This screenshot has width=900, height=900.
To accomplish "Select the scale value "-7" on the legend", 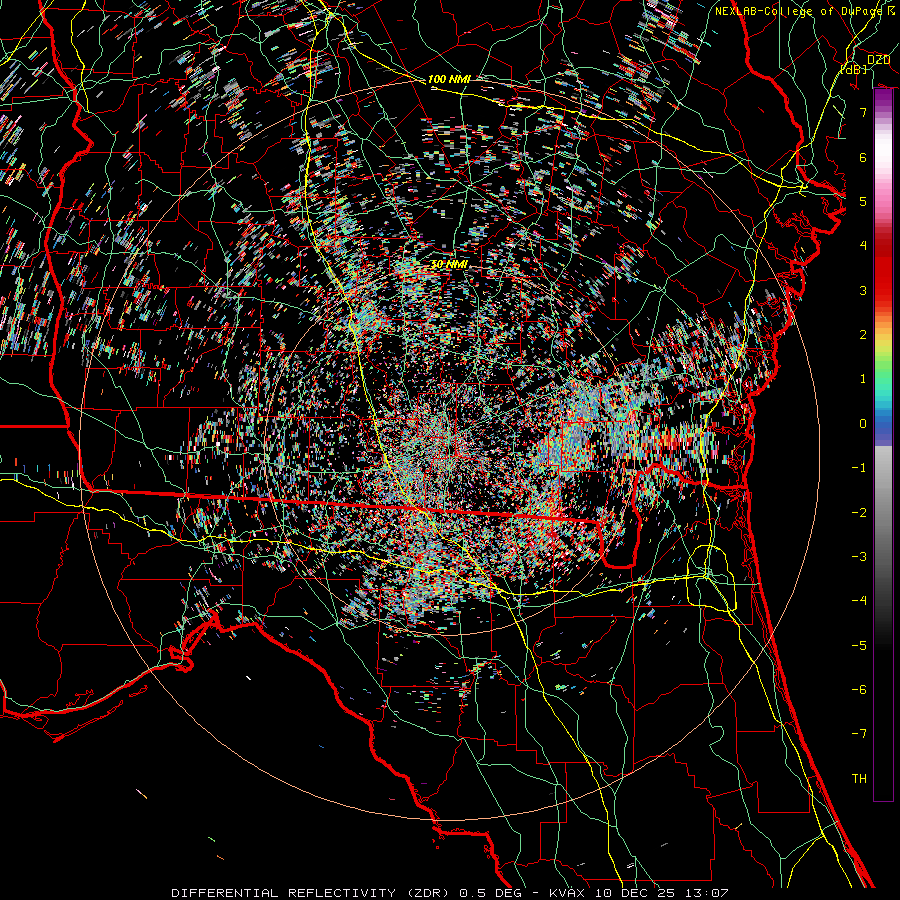I will coord(859,734).
